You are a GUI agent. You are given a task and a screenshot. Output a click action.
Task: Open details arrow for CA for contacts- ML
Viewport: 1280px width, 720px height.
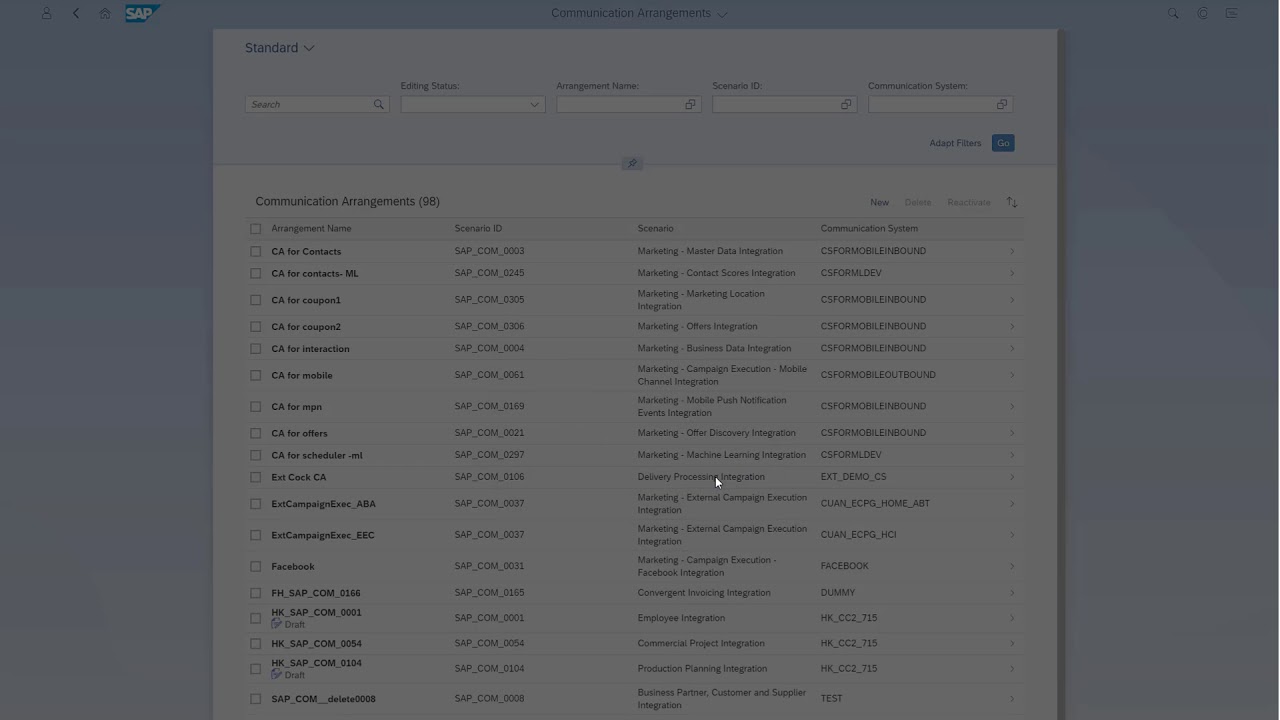pyautogui.click(x=1012, y=273)
